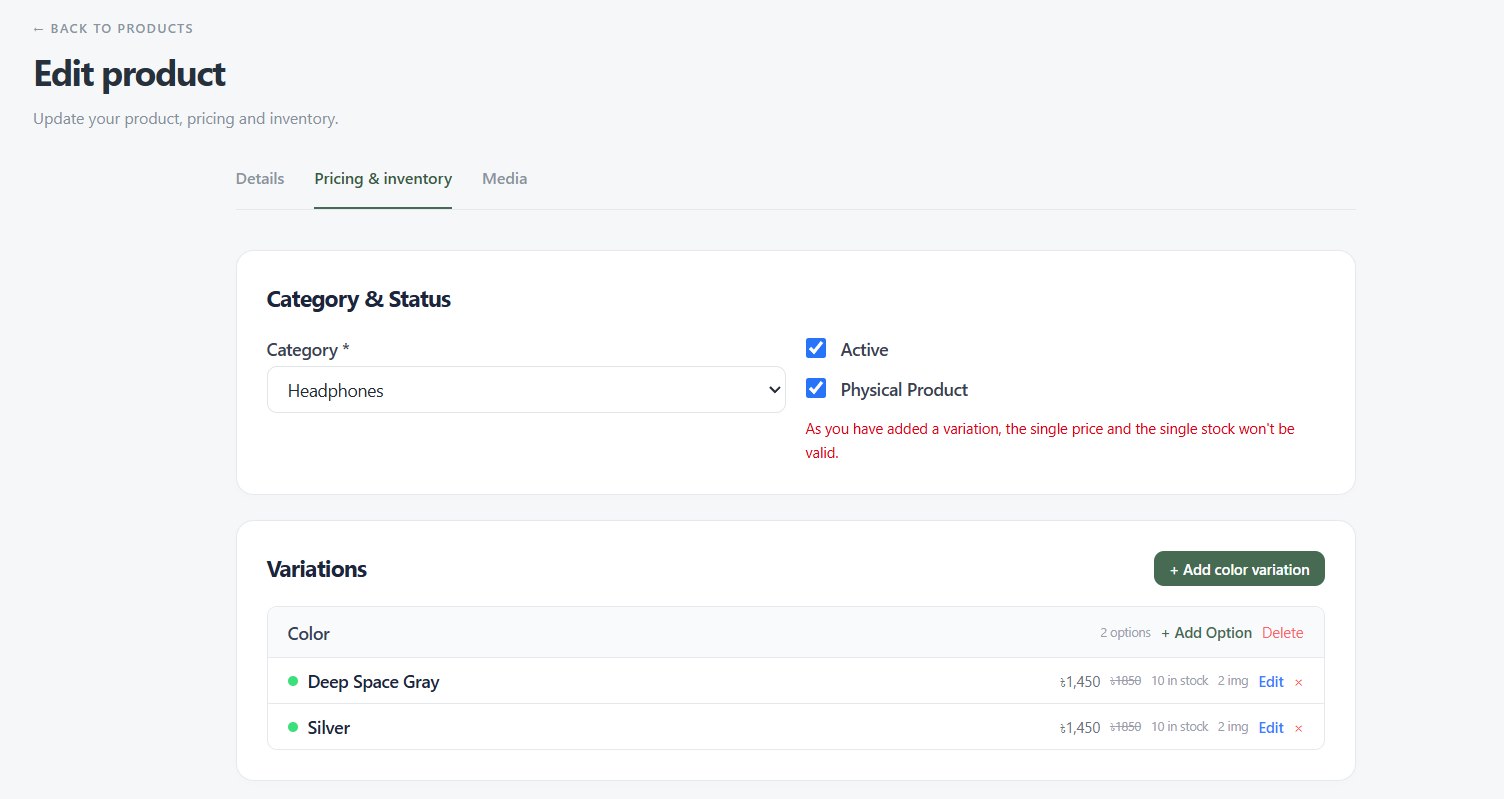
Task: Switch to the Details tab
Action: tap(260, 179)
